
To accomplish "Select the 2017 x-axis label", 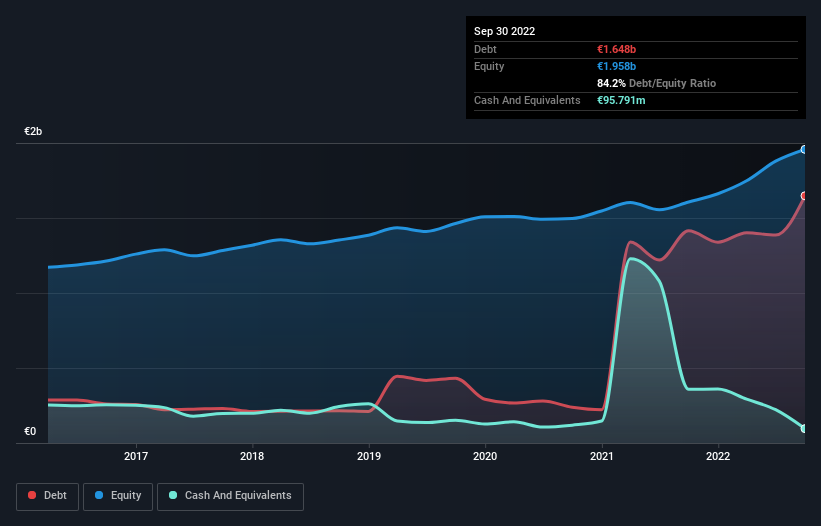I will point(136,456).
